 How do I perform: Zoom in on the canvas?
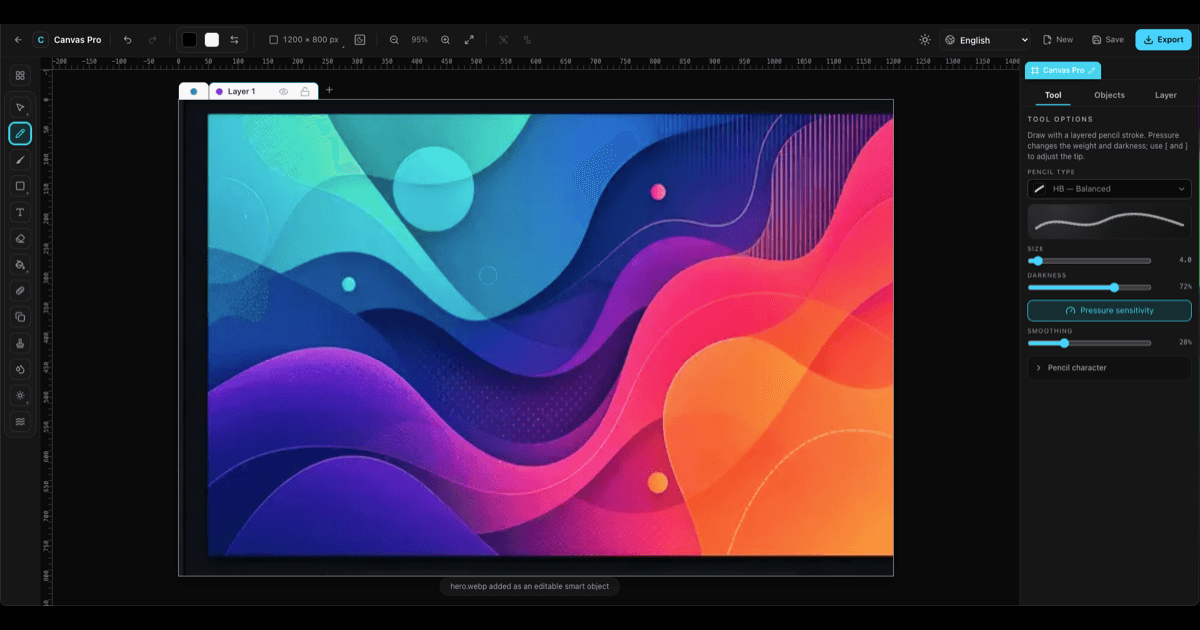tap(445, 40)
